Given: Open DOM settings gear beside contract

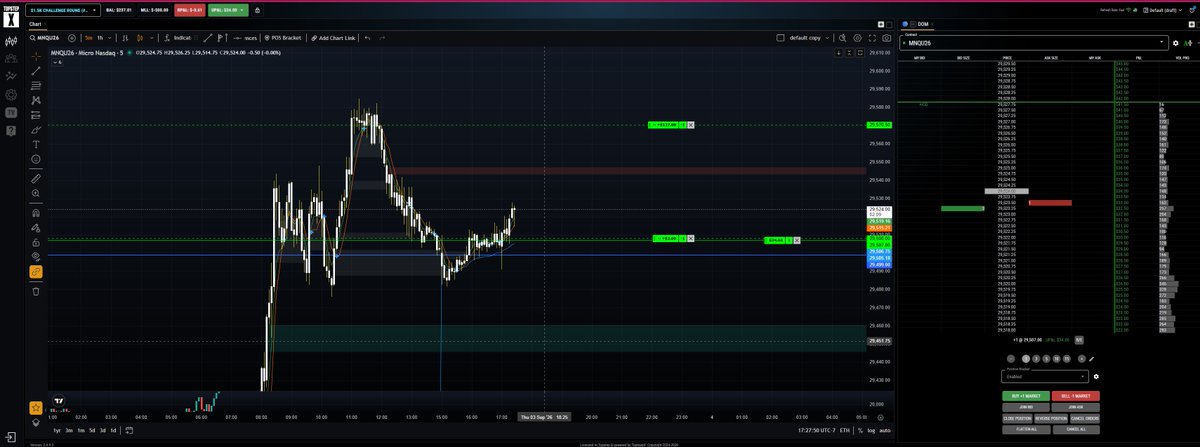Looking at the screenshot, I should pyautogui.click(x=1176, y=43).
